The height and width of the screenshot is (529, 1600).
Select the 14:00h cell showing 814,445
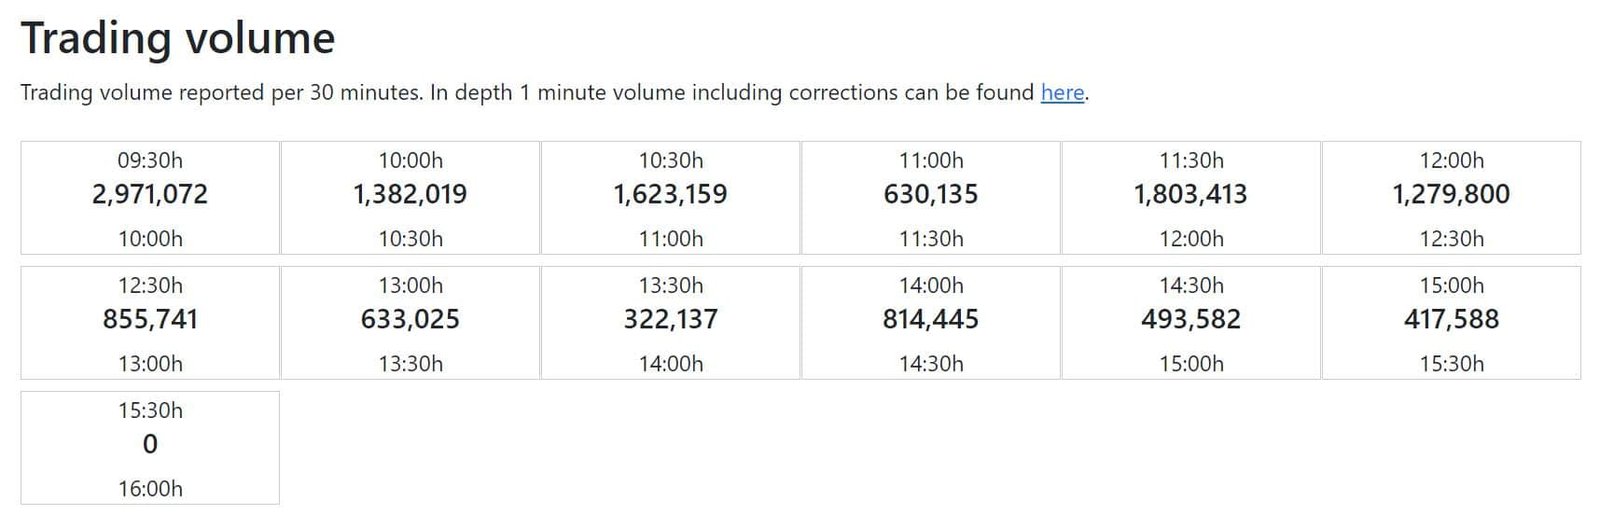pyautogui.click(x=931, y=323)
